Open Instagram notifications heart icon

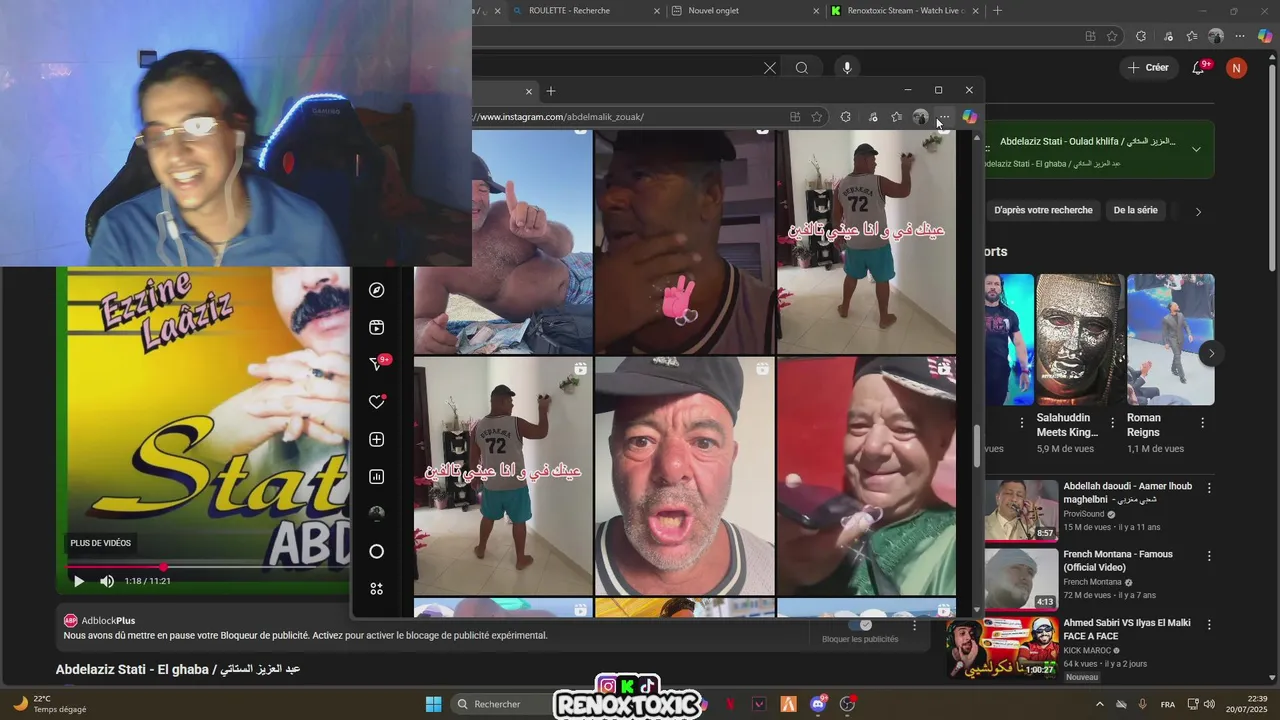377,402
